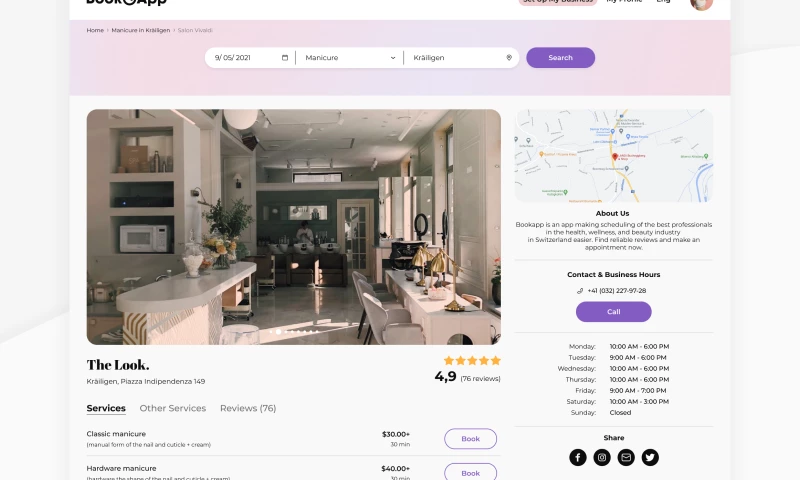Click the Salon Vivaldi breadcrumb
Screen dimensions: 800x480
[x=195, y=30]
